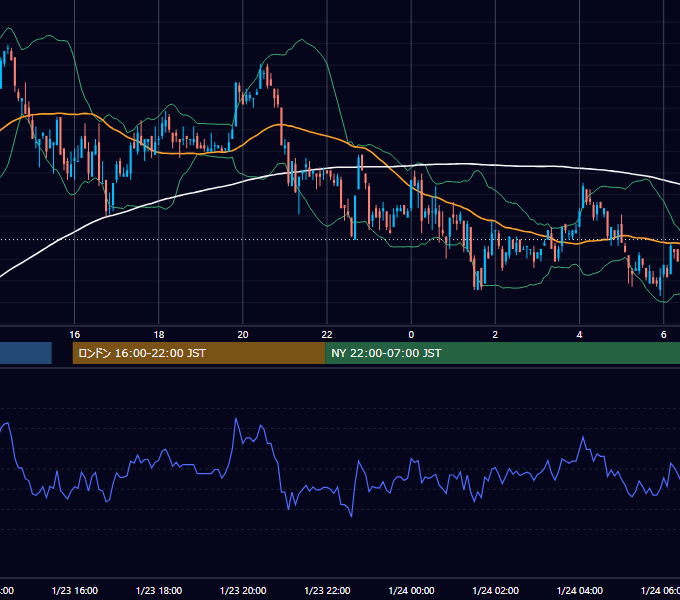Click the 4 hour label on price chart axis

coord(579,335)
